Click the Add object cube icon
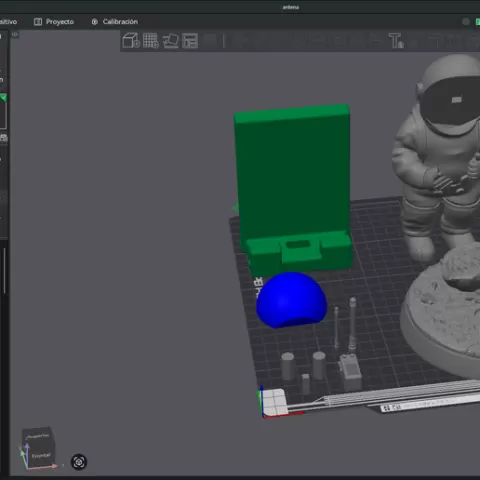This screenshot has width=480, height=480. (131, 41)
